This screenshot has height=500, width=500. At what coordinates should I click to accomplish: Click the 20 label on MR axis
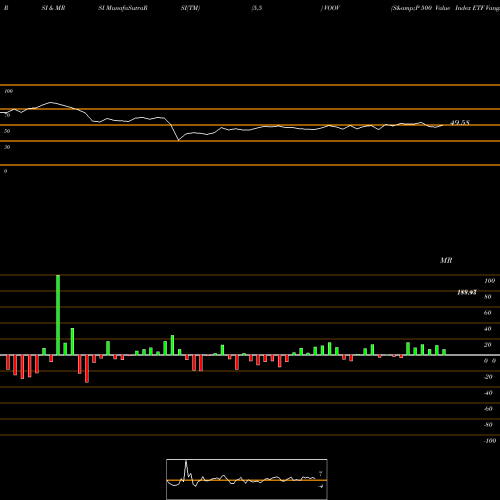(488, 345)
